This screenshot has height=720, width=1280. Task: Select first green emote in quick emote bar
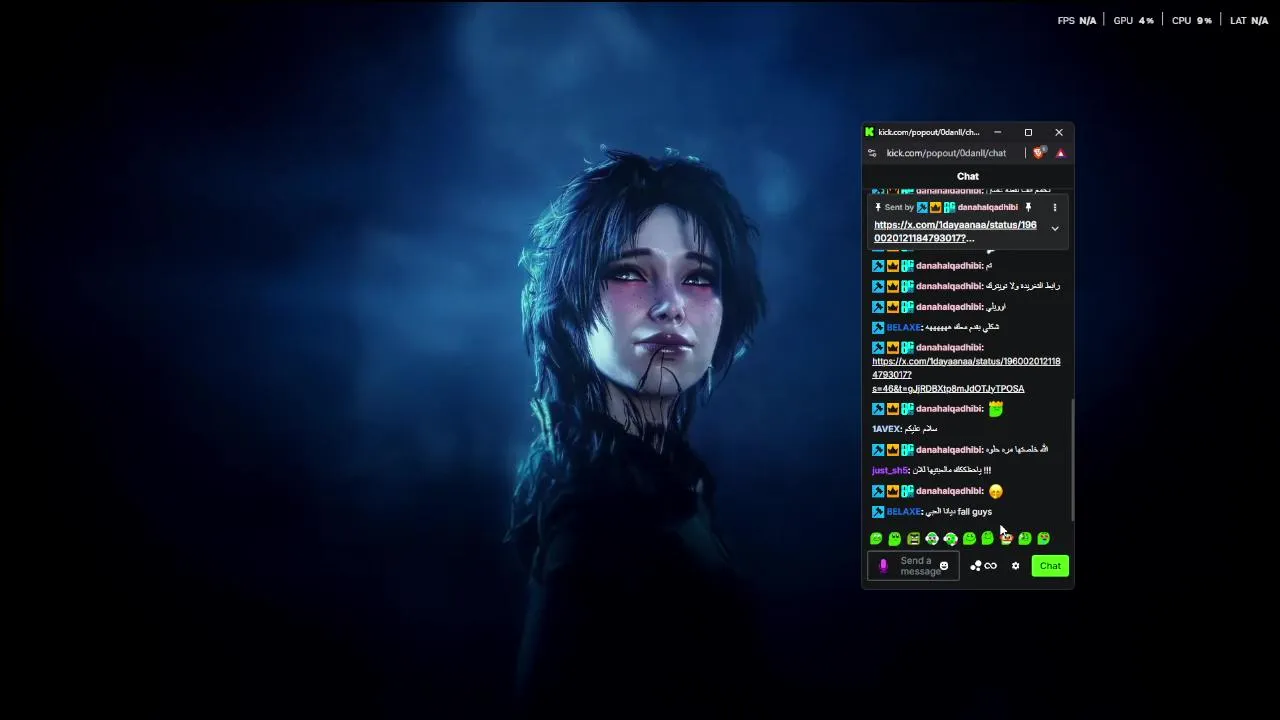coord(876,539)
